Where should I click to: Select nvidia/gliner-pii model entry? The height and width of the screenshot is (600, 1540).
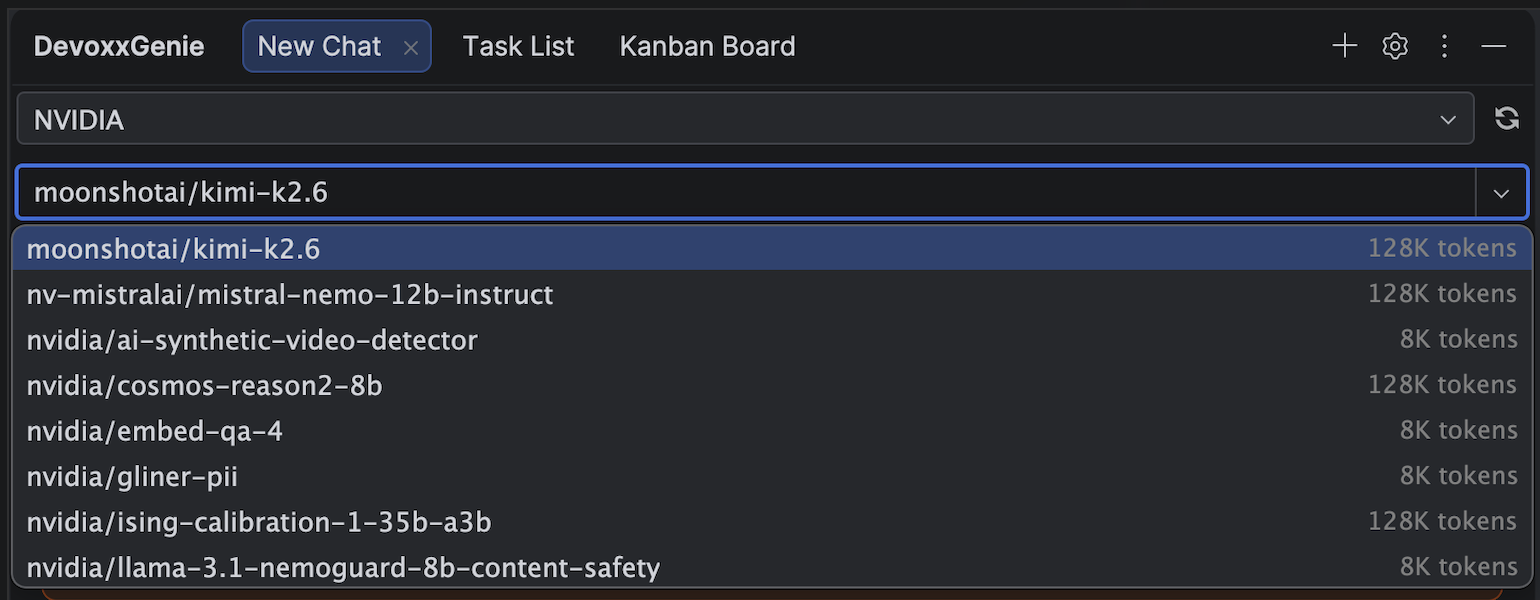[772, 476]
